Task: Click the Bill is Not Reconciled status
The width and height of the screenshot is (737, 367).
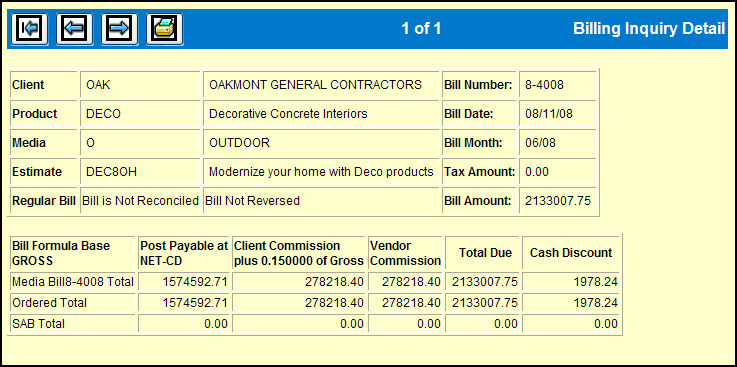Action: coord(141,201)
